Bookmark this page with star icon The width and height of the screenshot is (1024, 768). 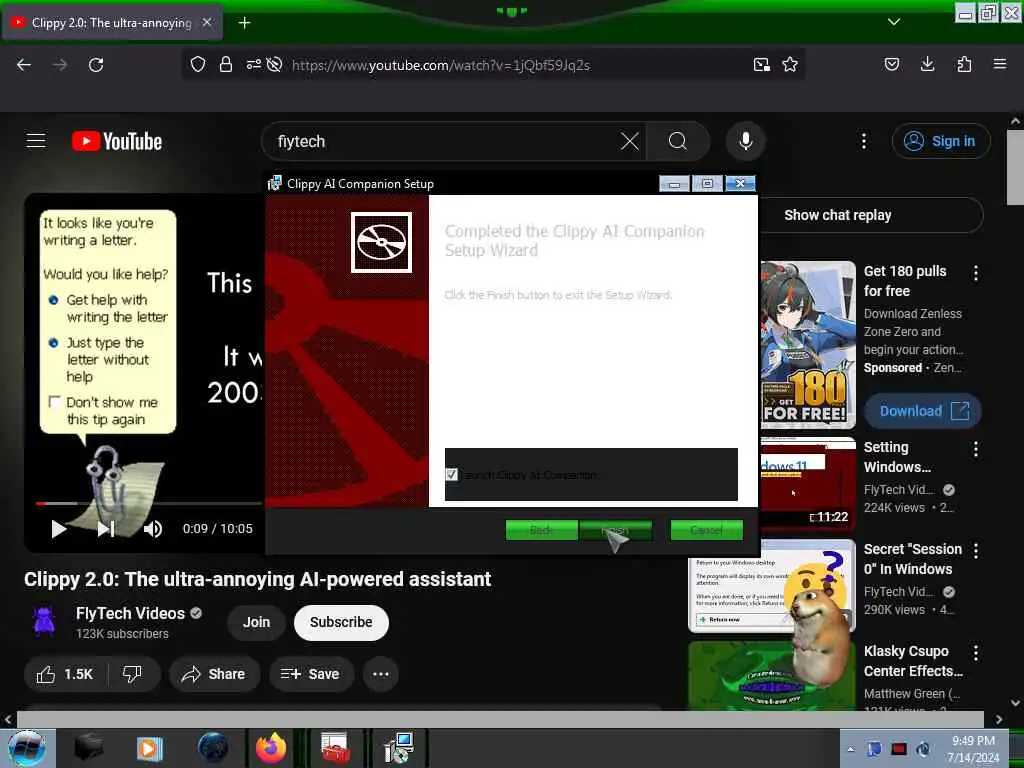pos(790,64)
